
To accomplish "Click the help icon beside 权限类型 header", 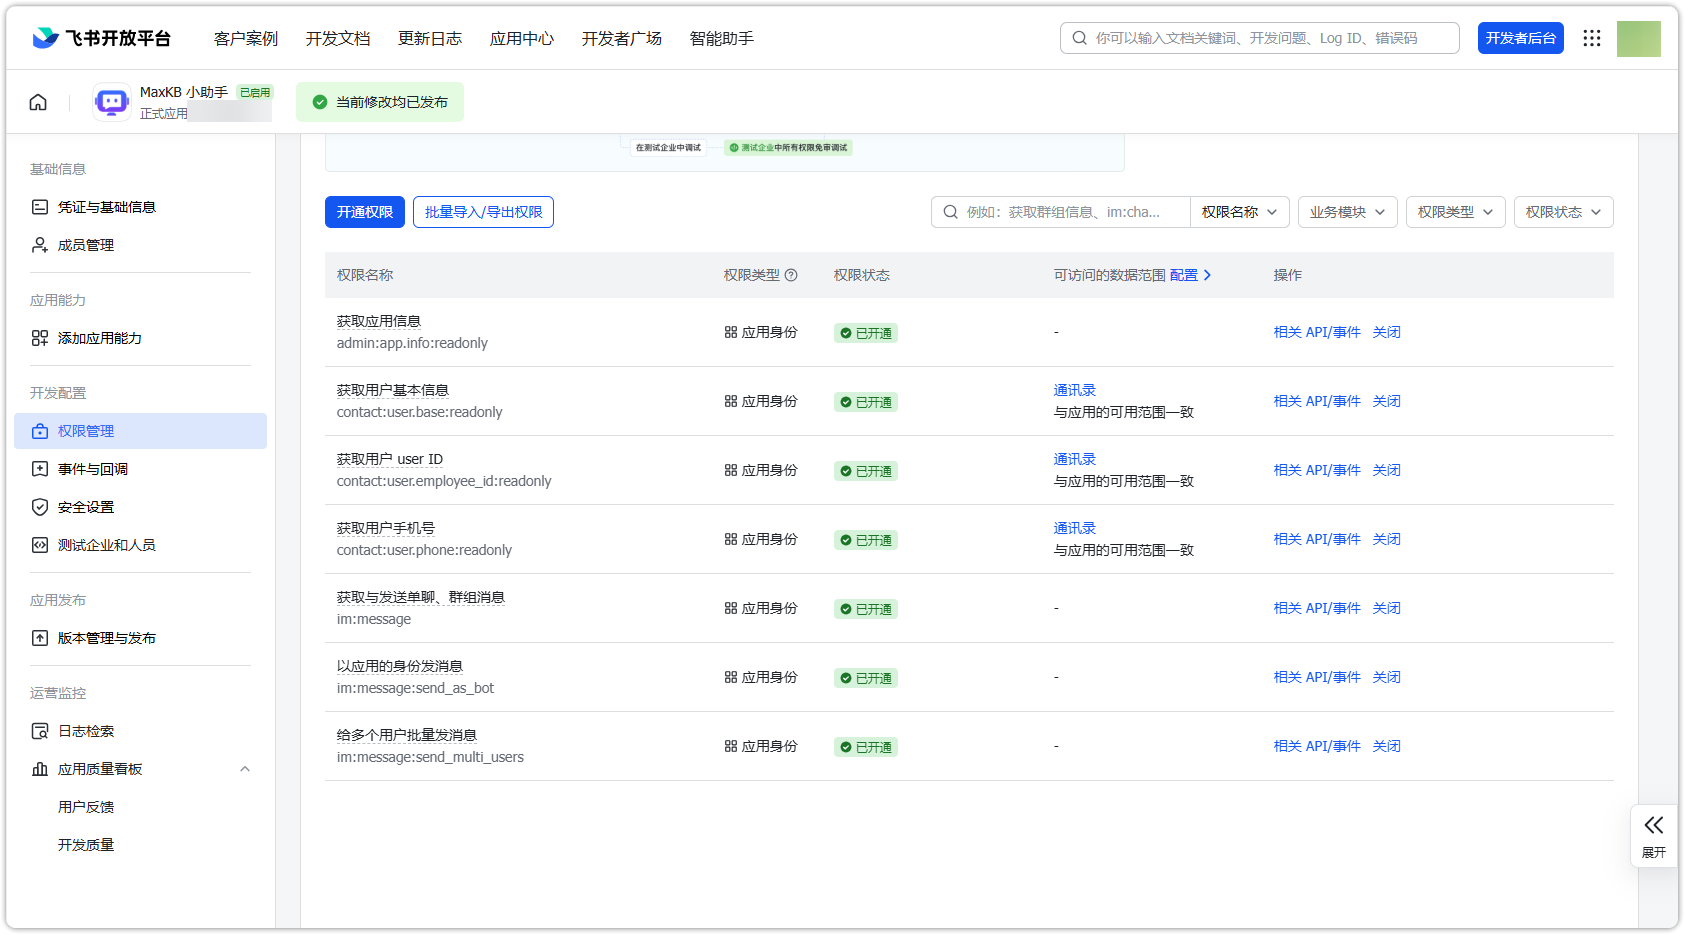I will (x=791, y=274).
